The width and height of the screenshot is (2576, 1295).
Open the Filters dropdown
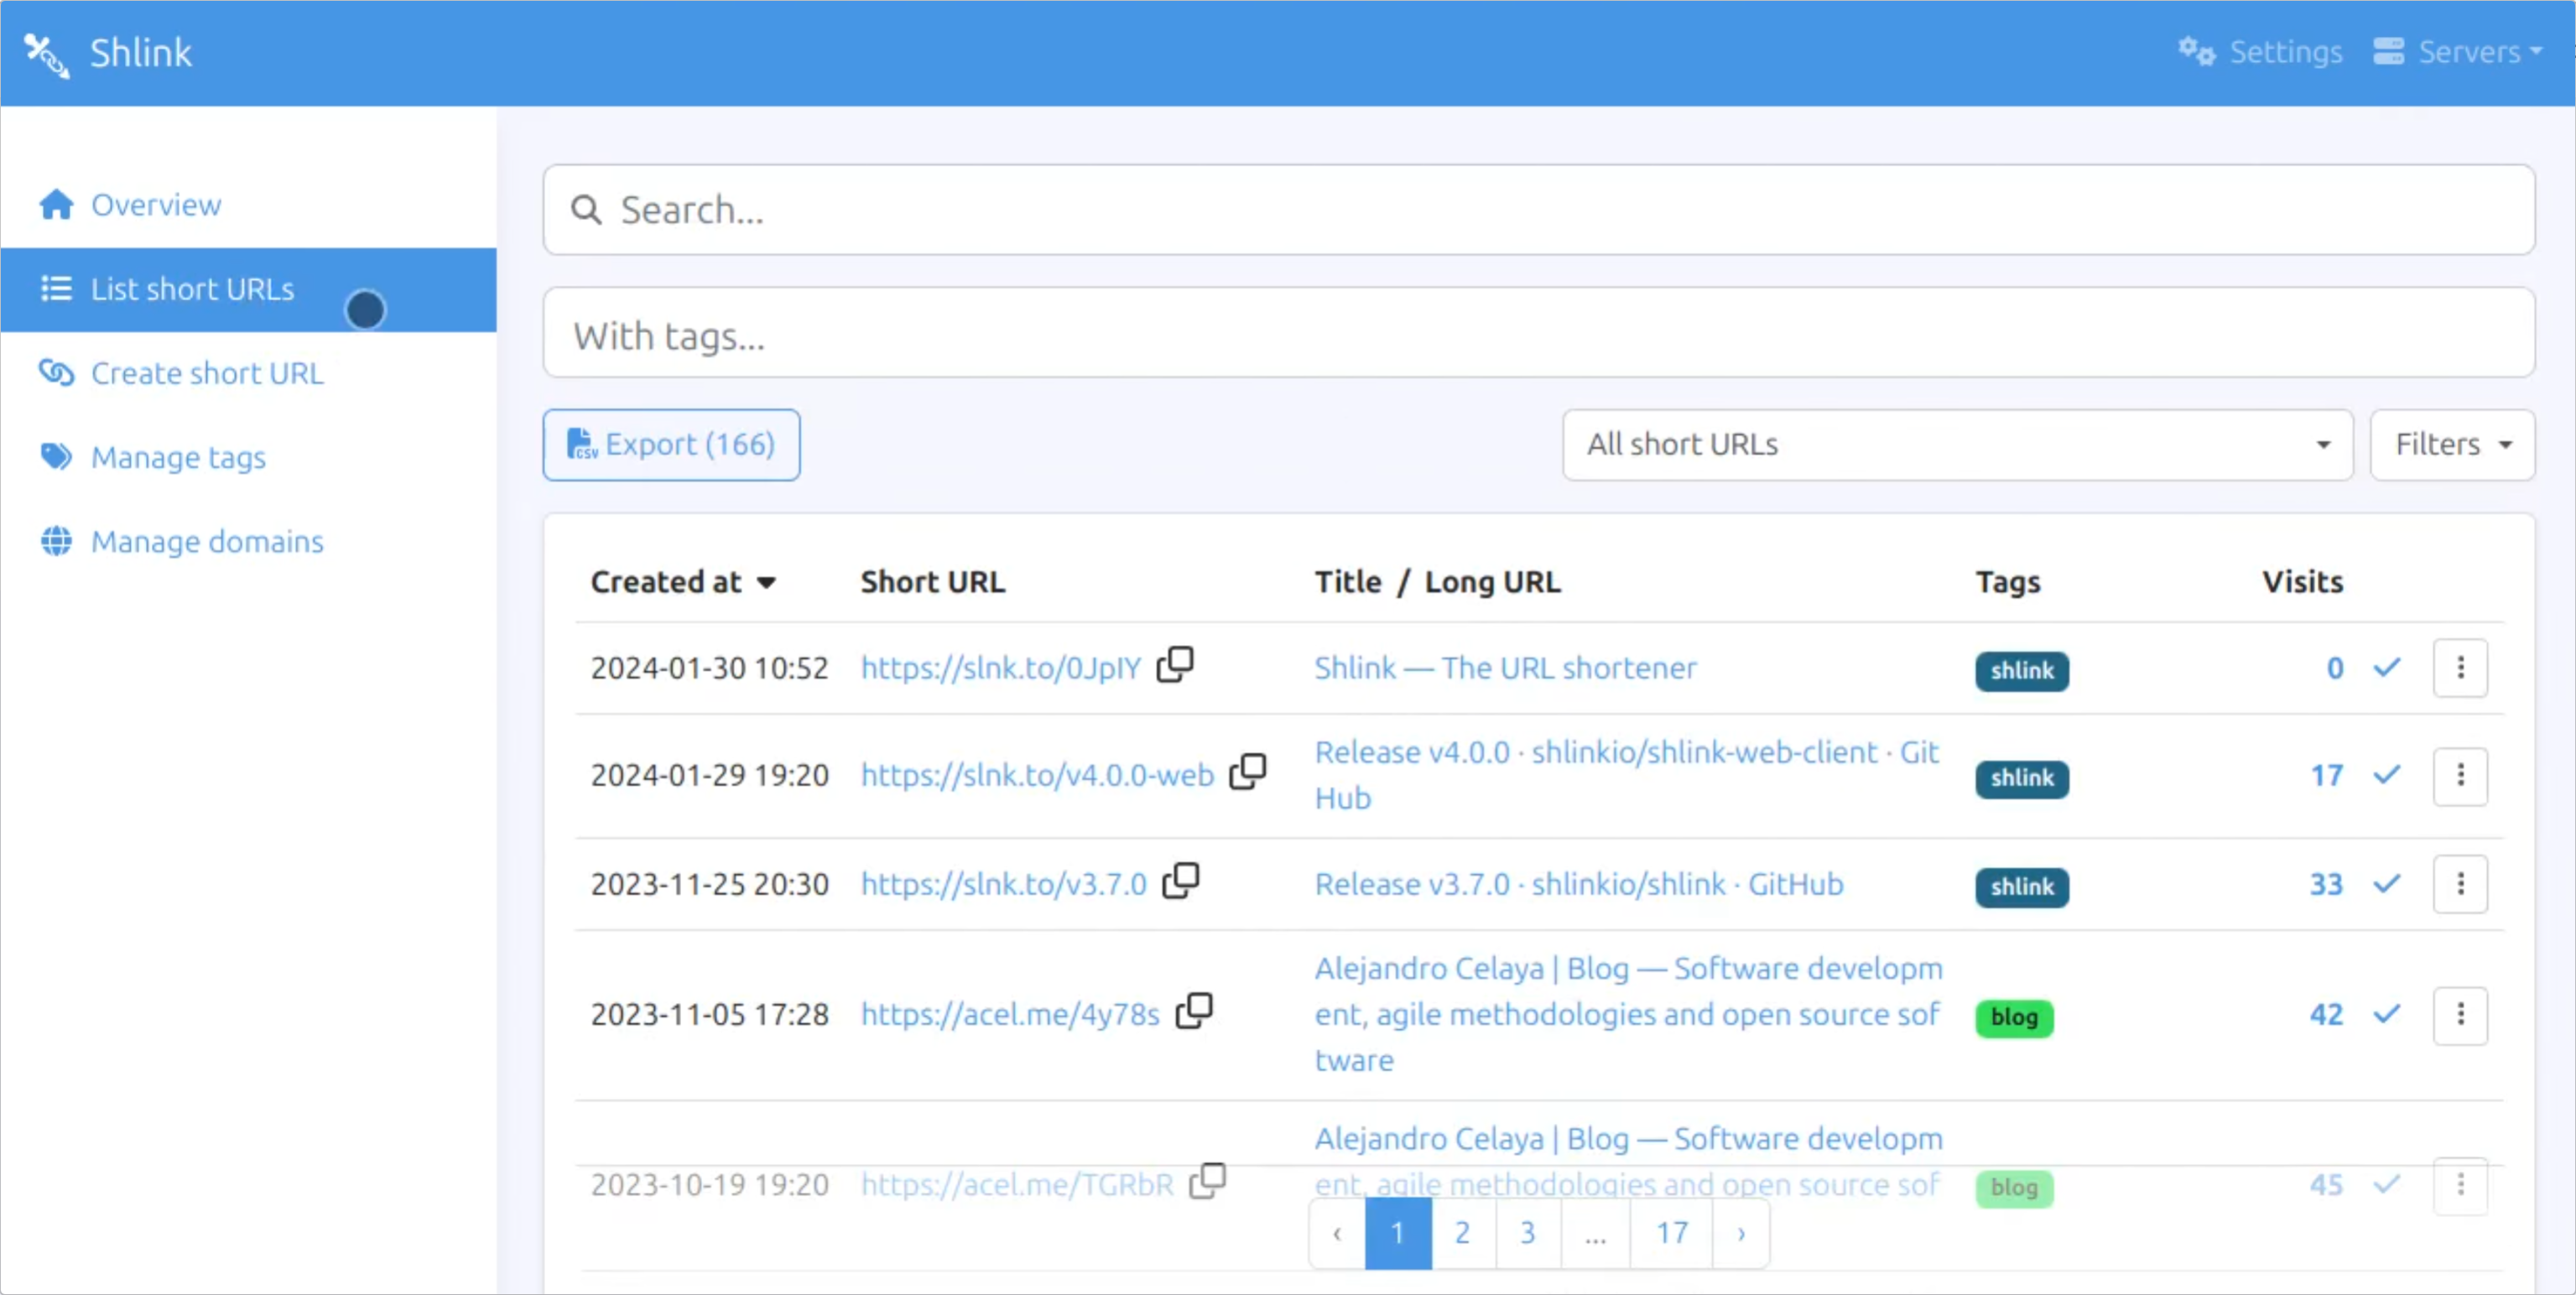[2452, 445]
